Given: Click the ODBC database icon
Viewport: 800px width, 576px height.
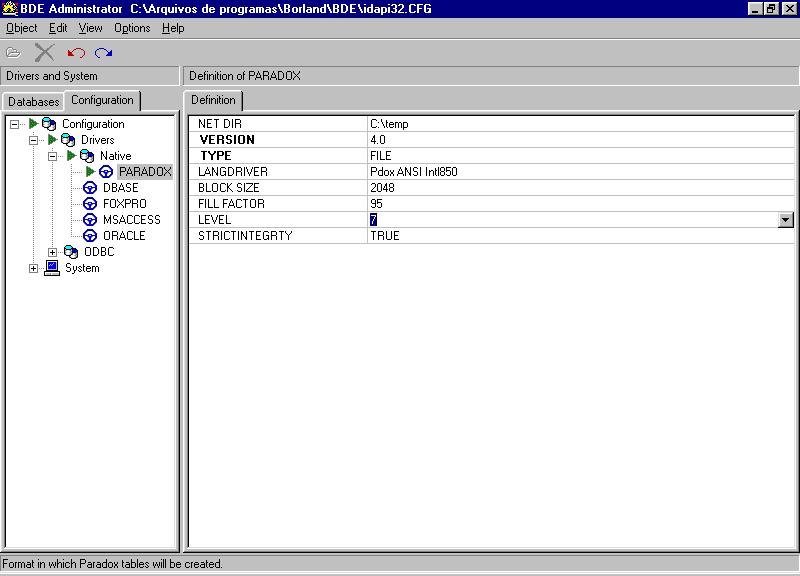Looking at the screenshot, I should [71, 252].
